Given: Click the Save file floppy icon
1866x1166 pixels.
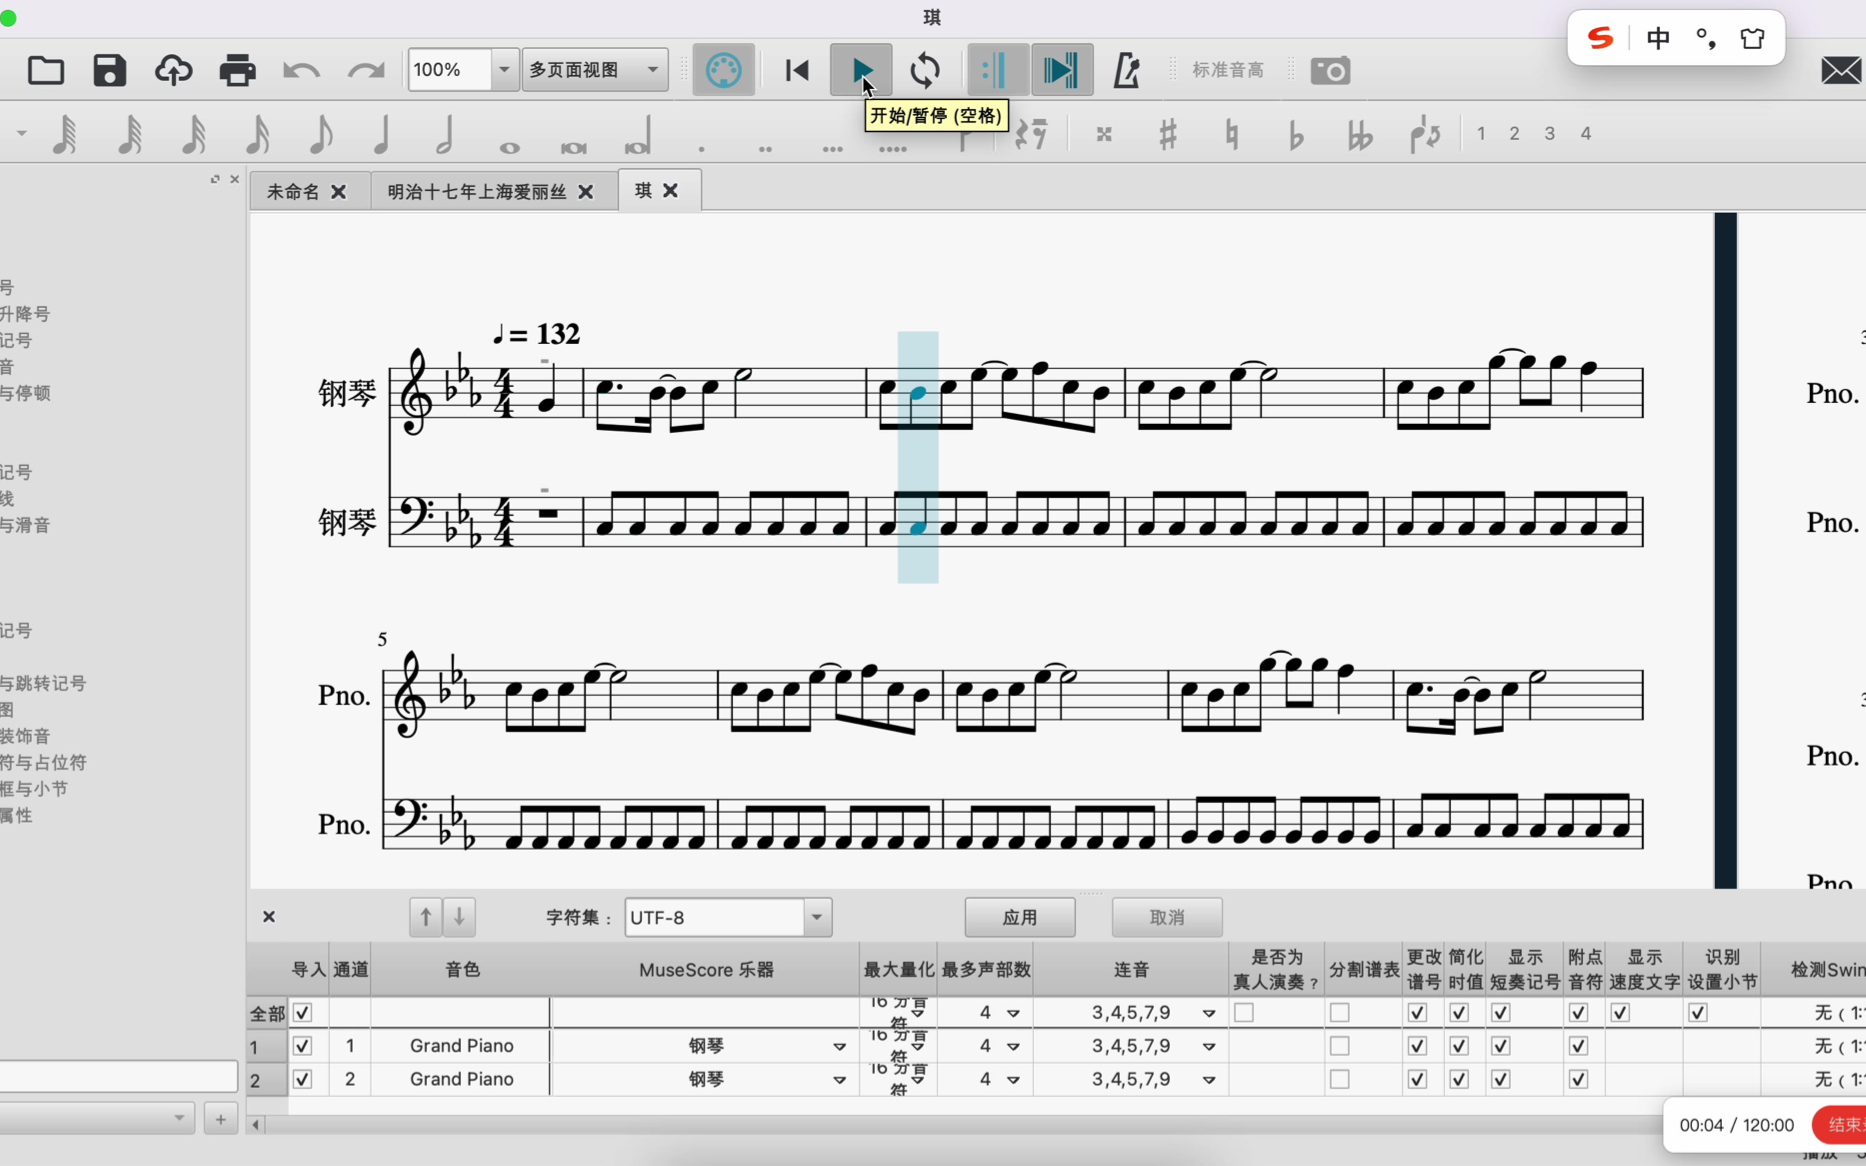Looking at the screenshot, I should [x=109, y=70].
